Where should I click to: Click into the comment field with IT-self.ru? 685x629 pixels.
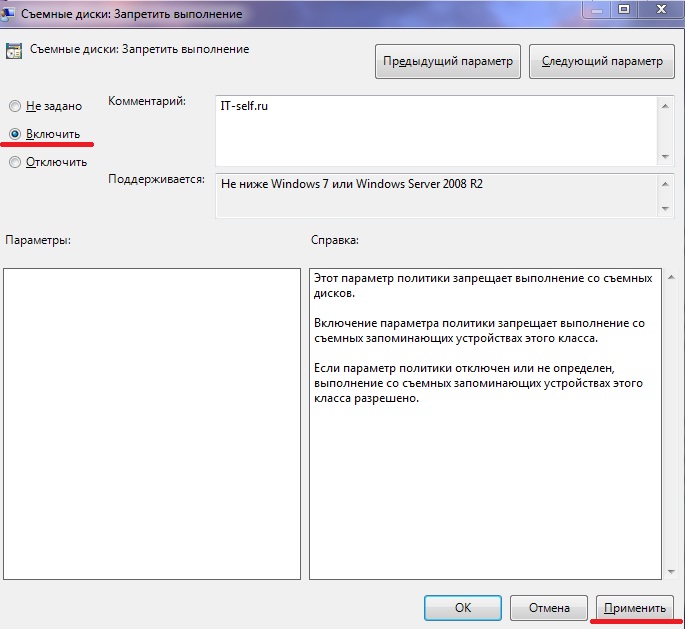[436, 131]
